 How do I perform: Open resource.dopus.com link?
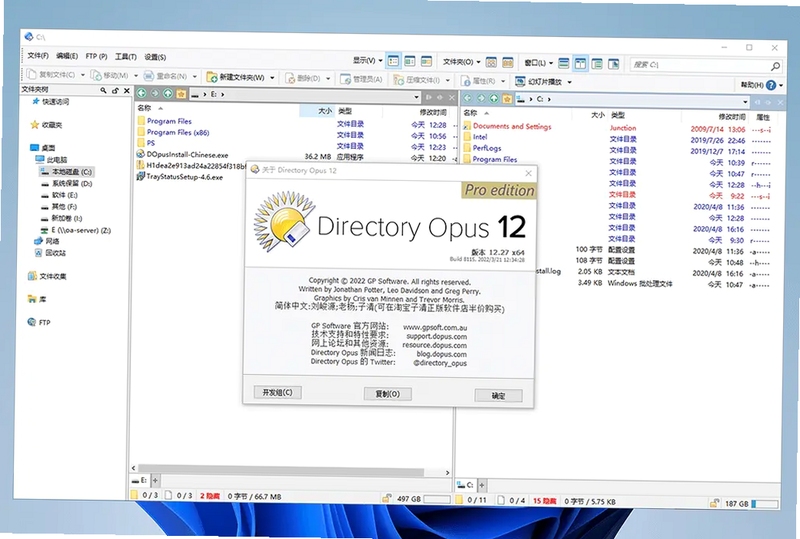[x=434, y=345]
